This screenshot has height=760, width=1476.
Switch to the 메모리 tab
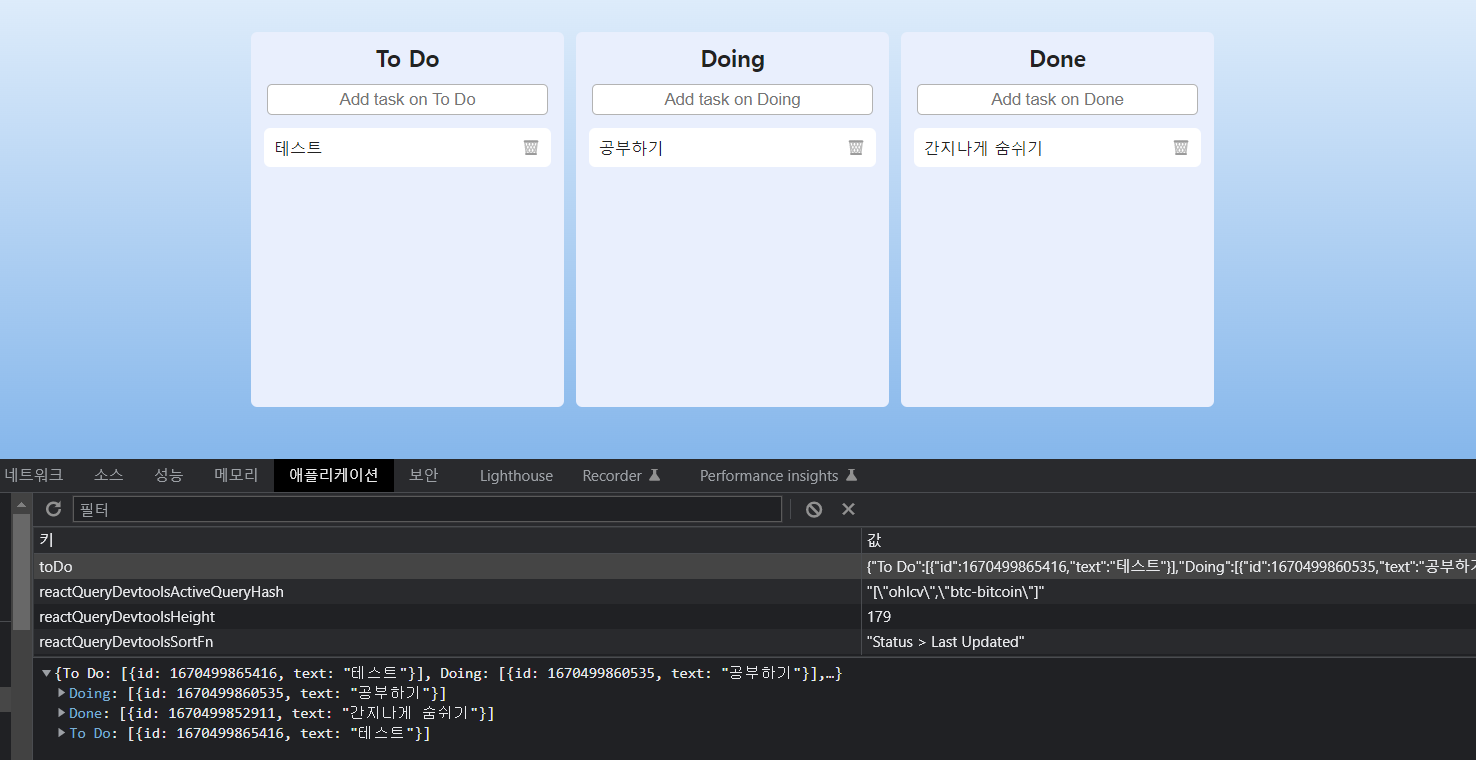[x=236, y=475]
